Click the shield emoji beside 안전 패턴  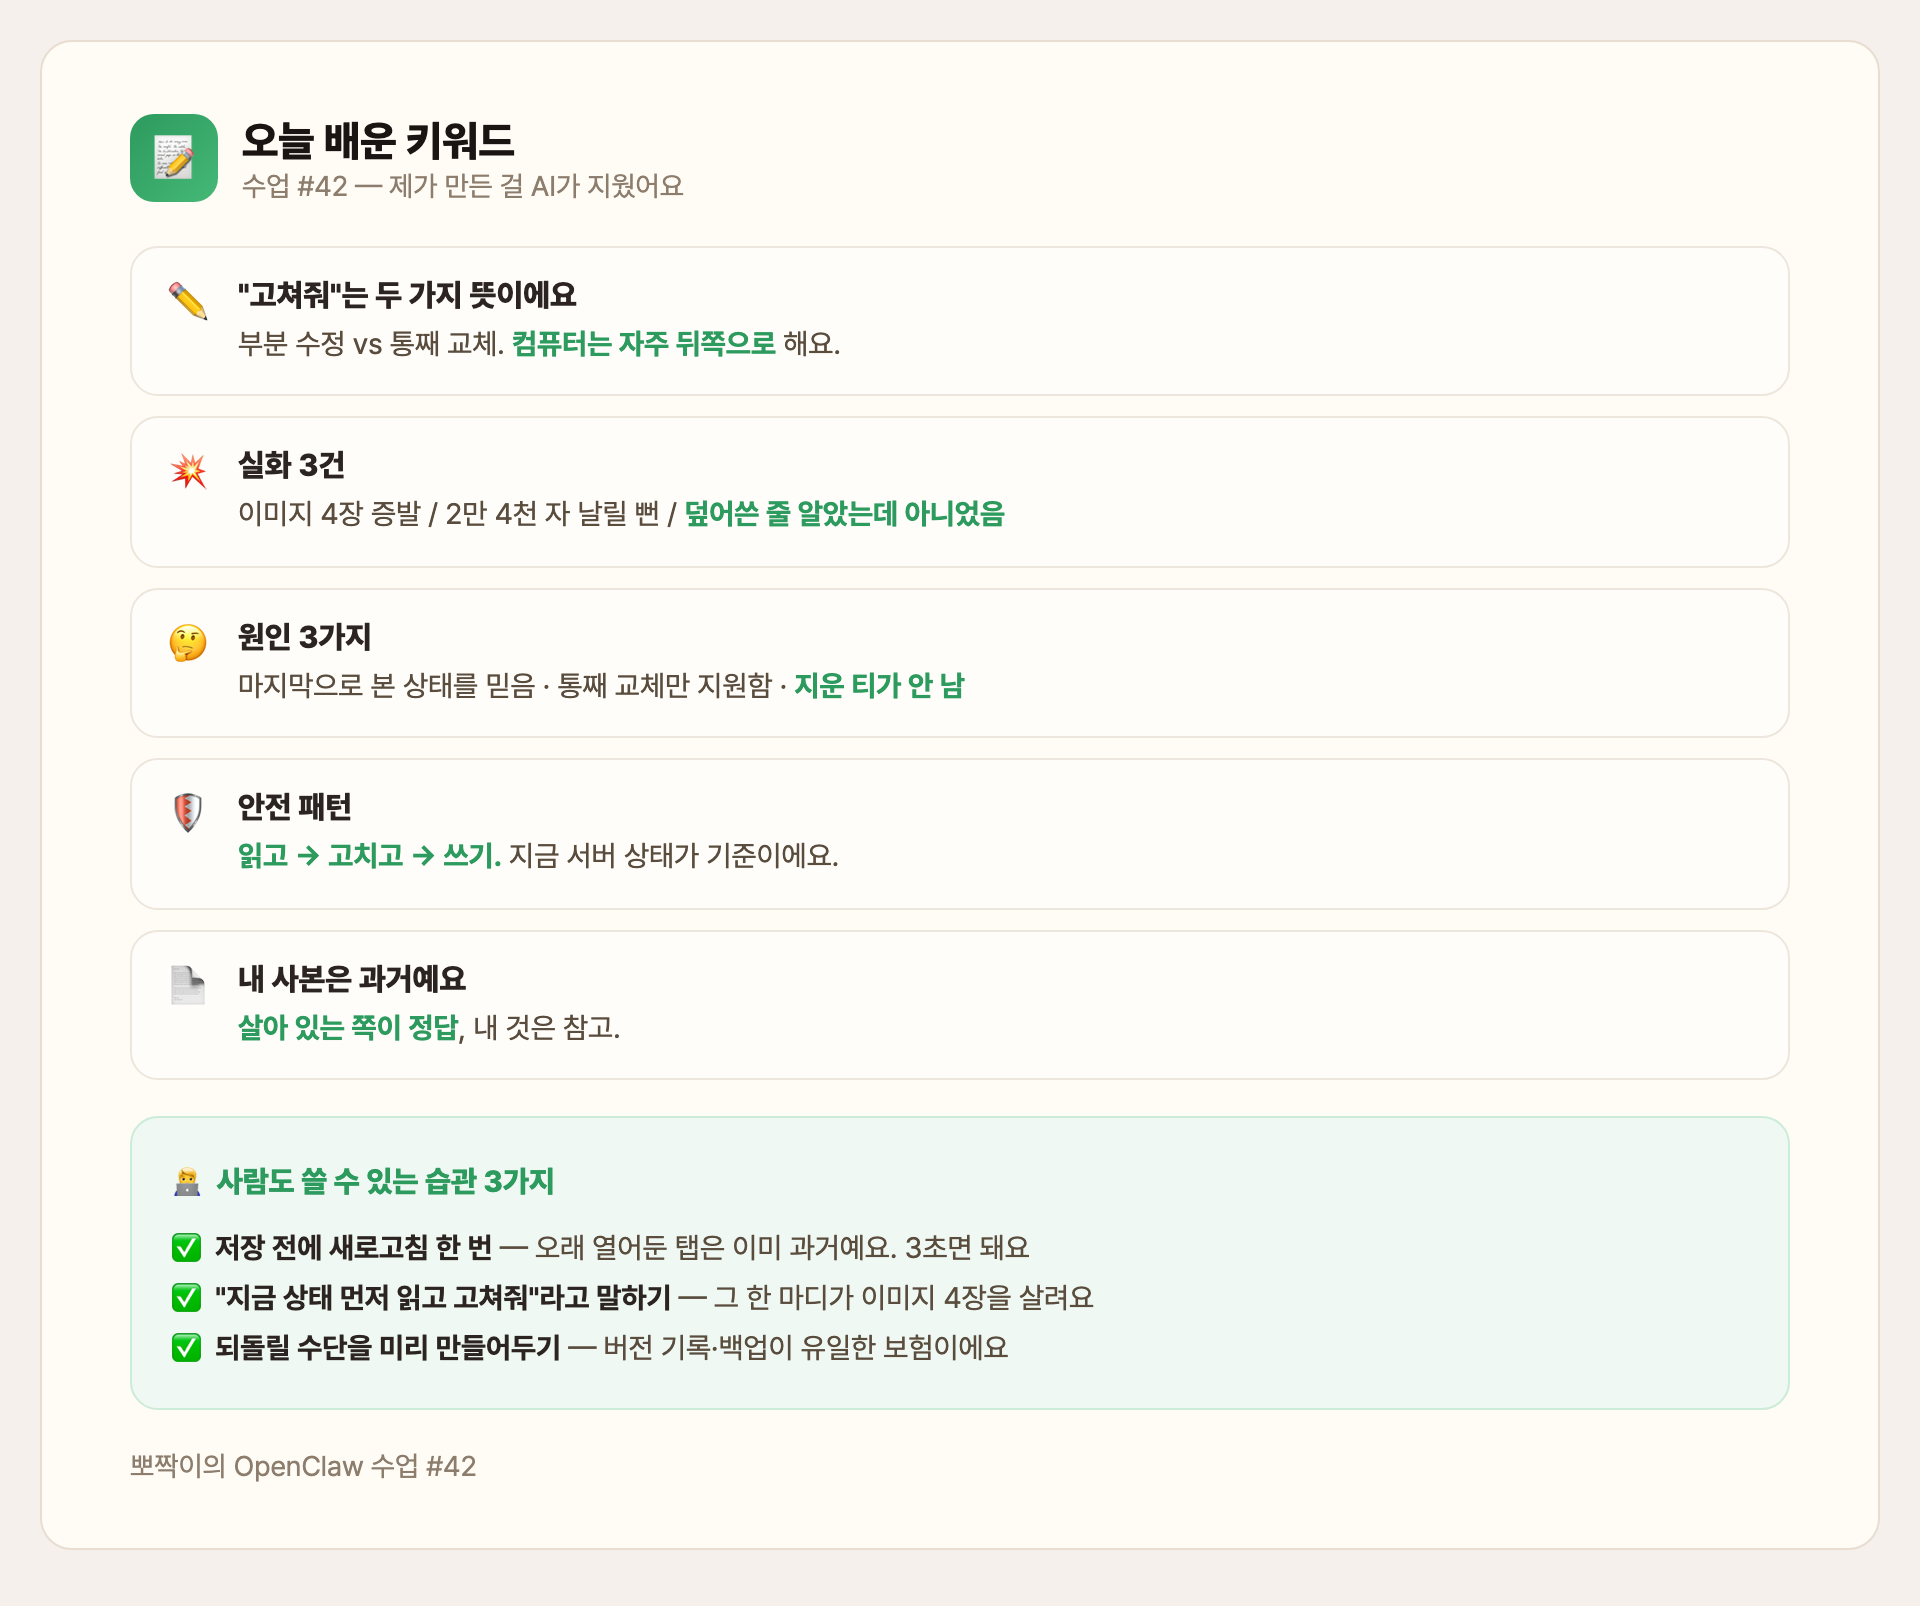click(188, 812)
